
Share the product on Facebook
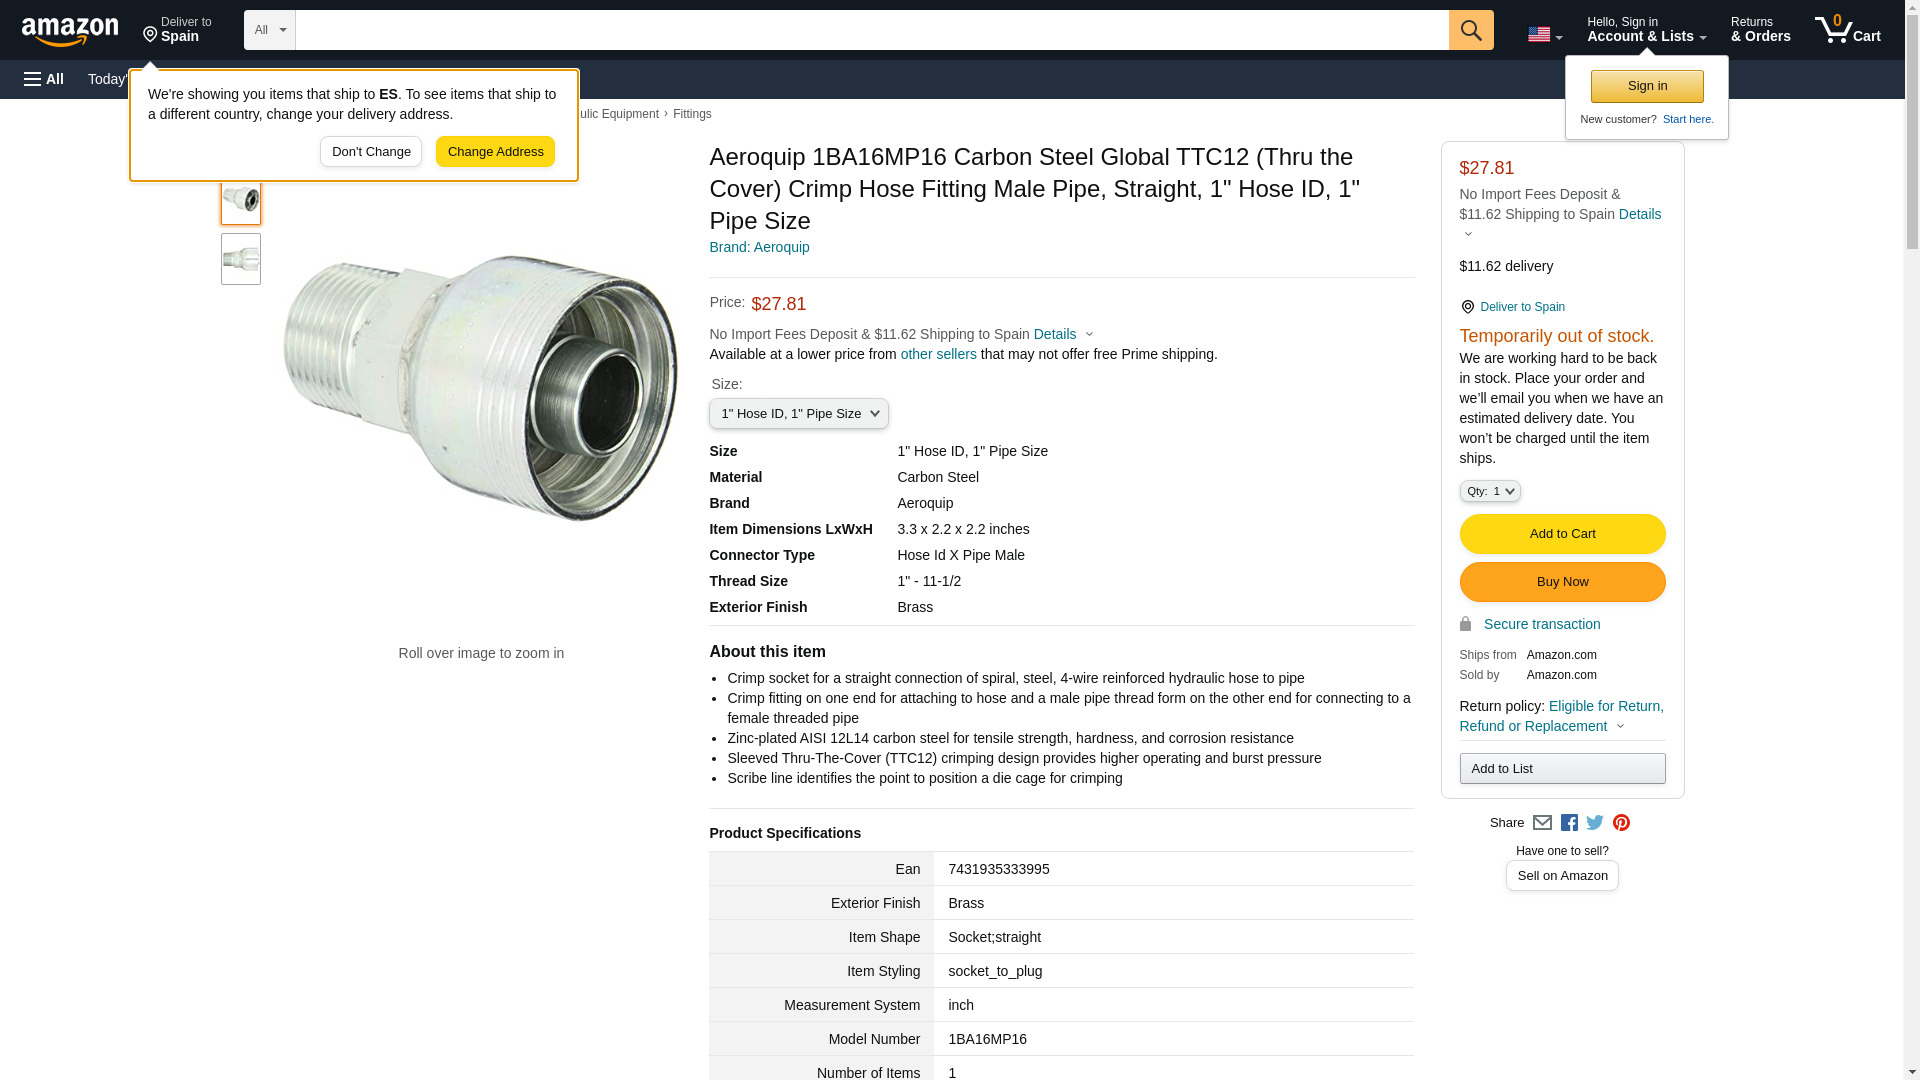point(1569,823)
